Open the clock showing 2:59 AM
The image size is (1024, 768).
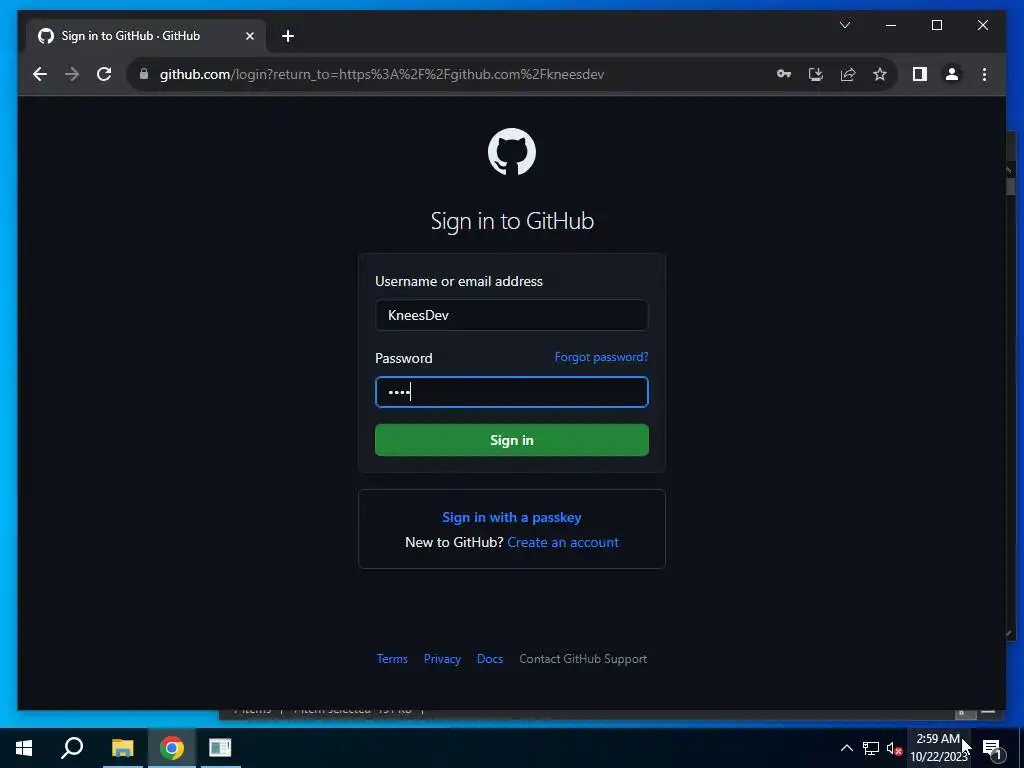[x=938, y=748]
